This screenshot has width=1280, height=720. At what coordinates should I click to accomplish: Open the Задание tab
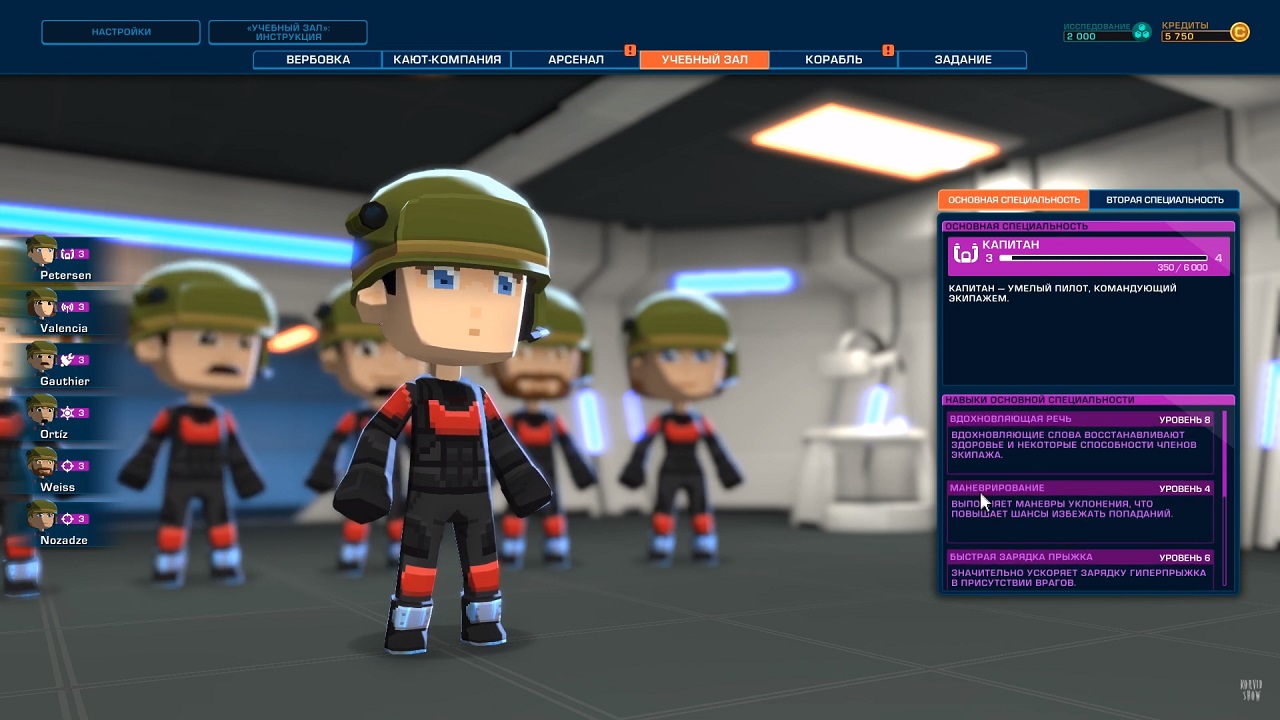[962, 60]
